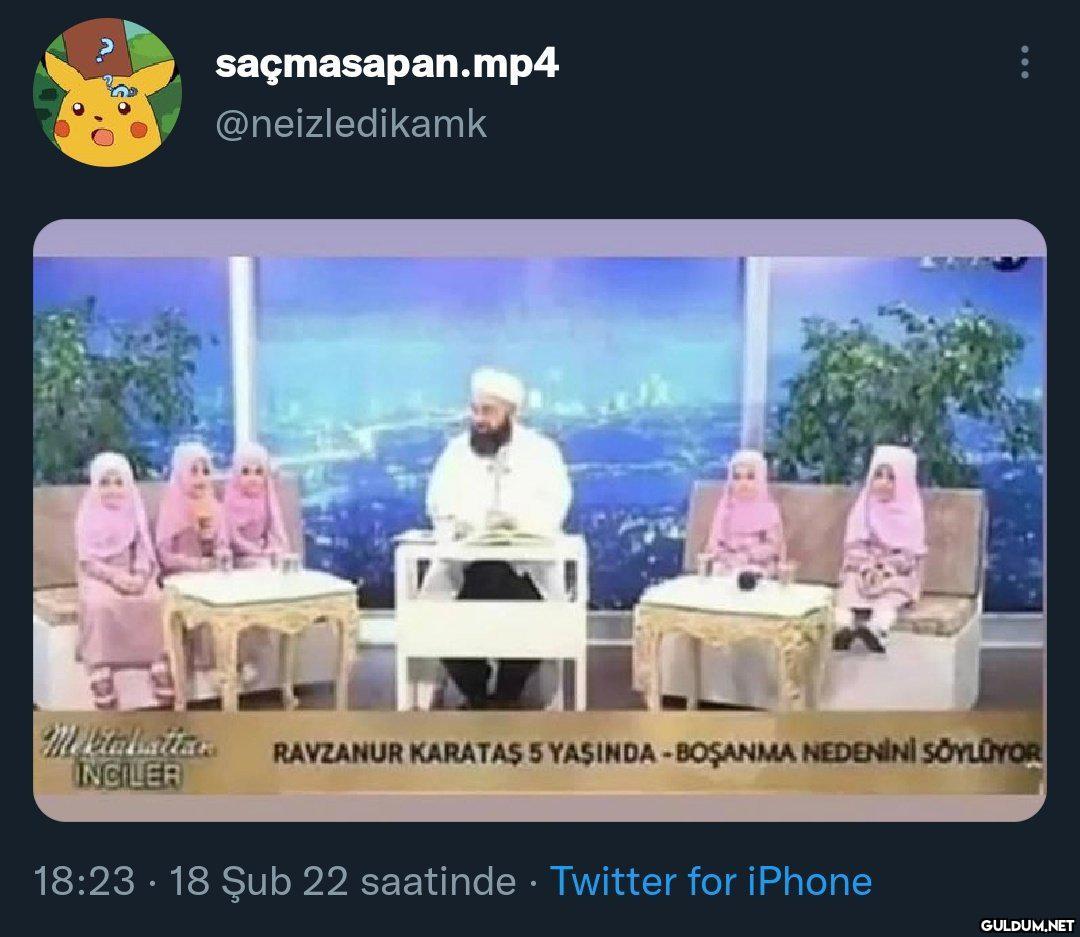Image resolution: width=1080 pixels, height=937 pixels.
Task: Click the saçmasapan.mp4 display name
Action: [x=386, y=63]
